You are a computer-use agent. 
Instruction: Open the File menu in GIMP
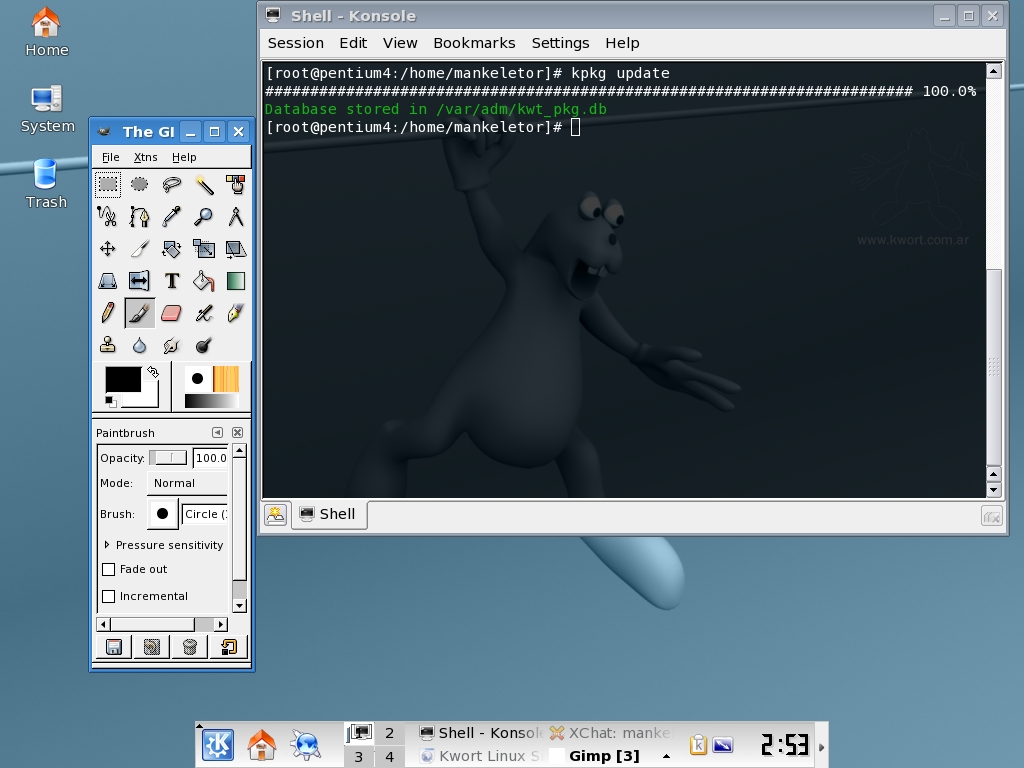click(x=110, y=157)
